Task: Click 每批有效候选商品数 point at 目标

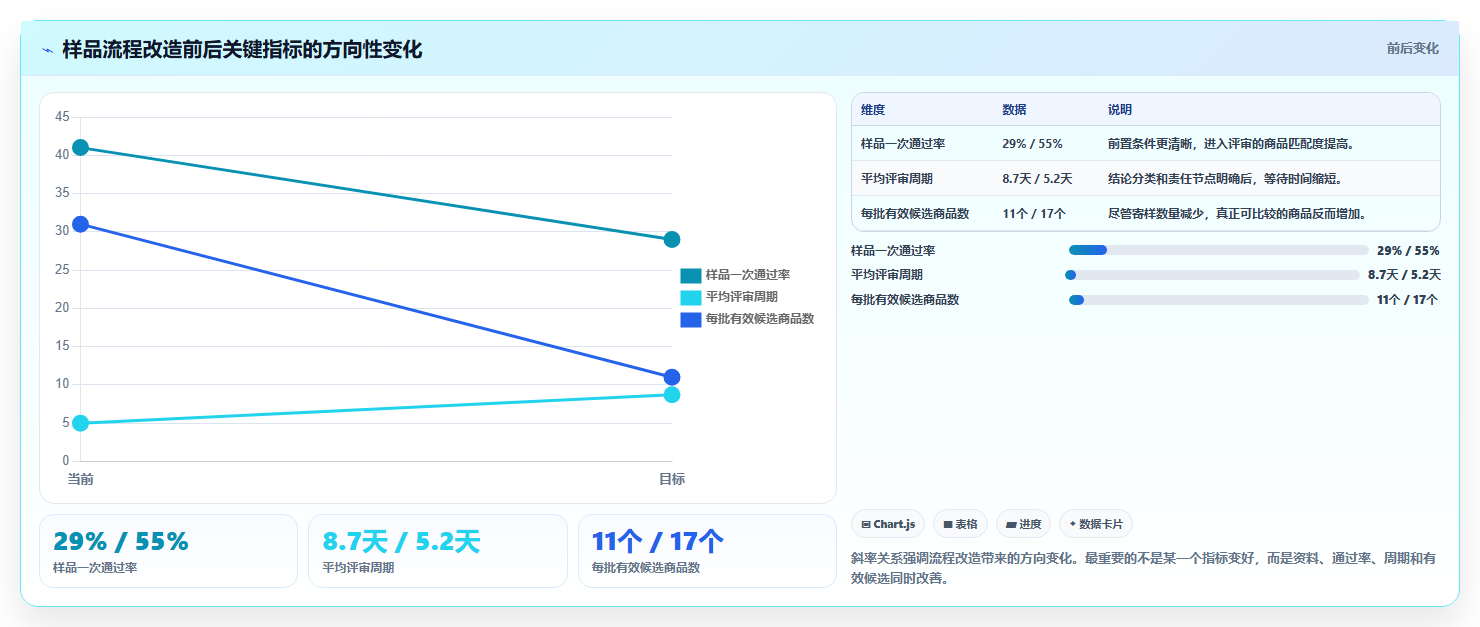Action: [x=672, y=377]
